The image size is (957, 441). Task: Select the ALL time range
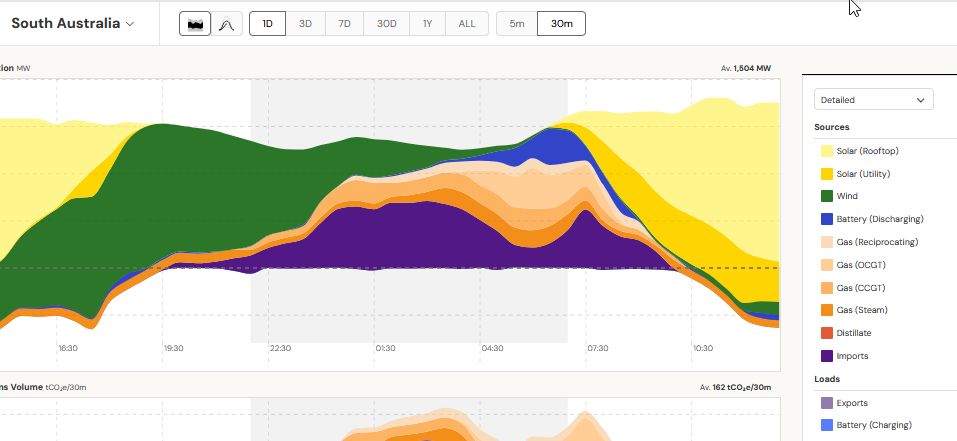467,24
